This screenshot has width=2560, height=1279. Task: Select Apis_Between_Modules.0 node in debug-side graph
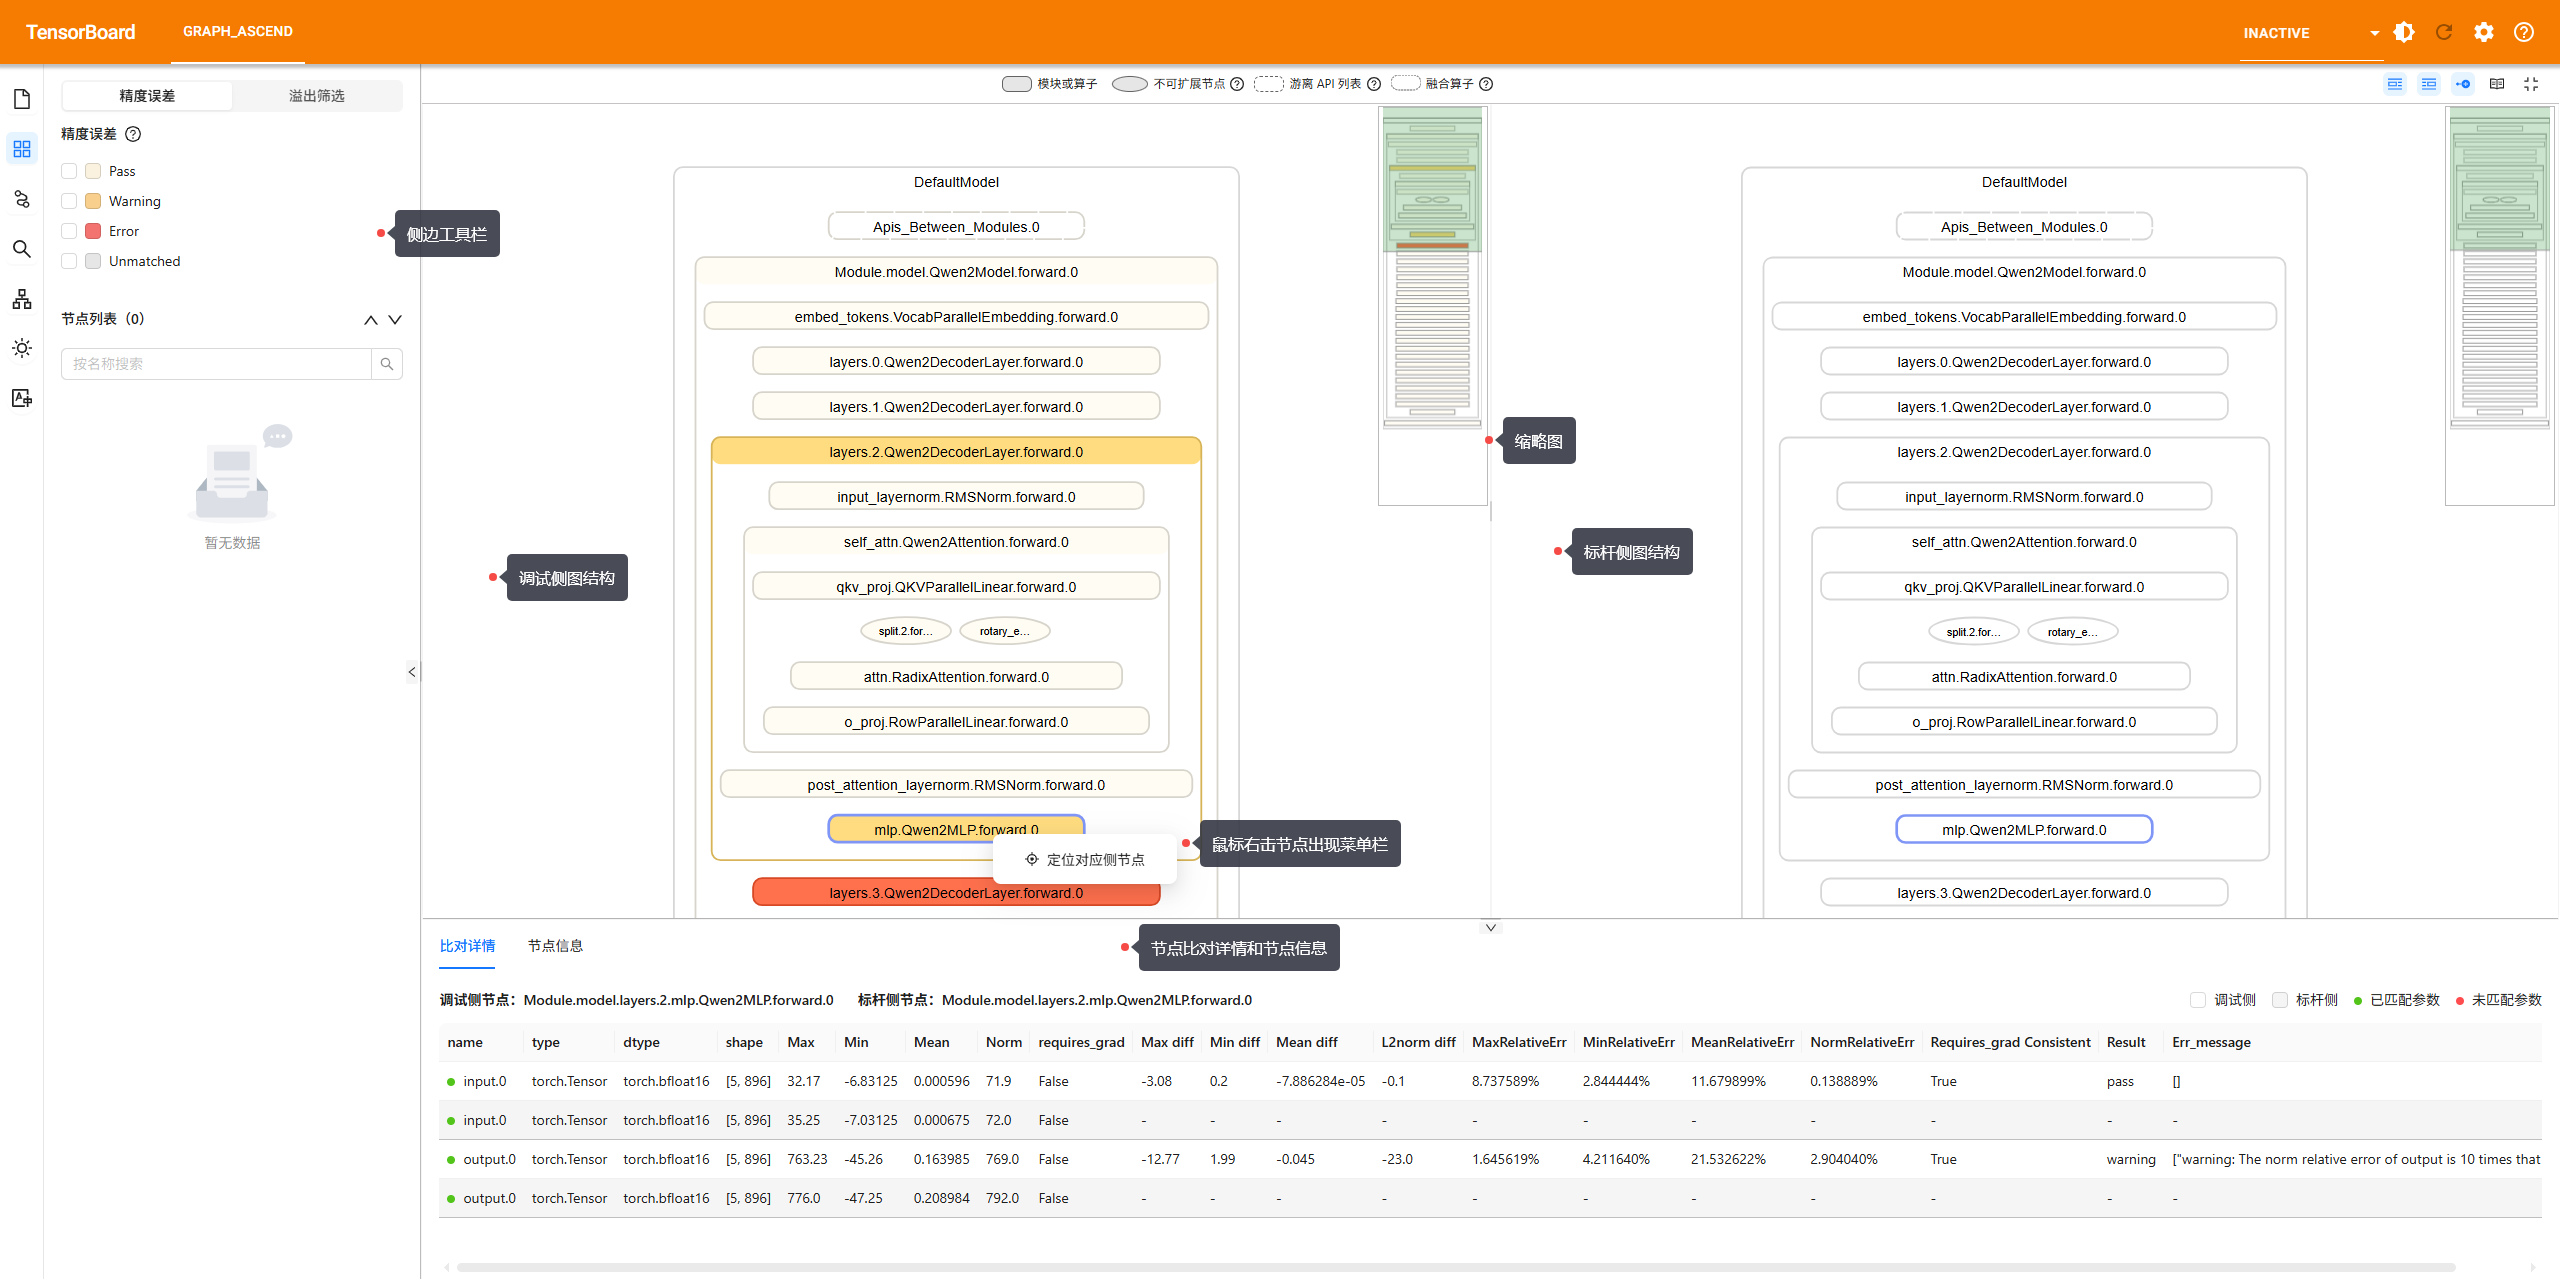pyautogui.click(x=956, y=227)
